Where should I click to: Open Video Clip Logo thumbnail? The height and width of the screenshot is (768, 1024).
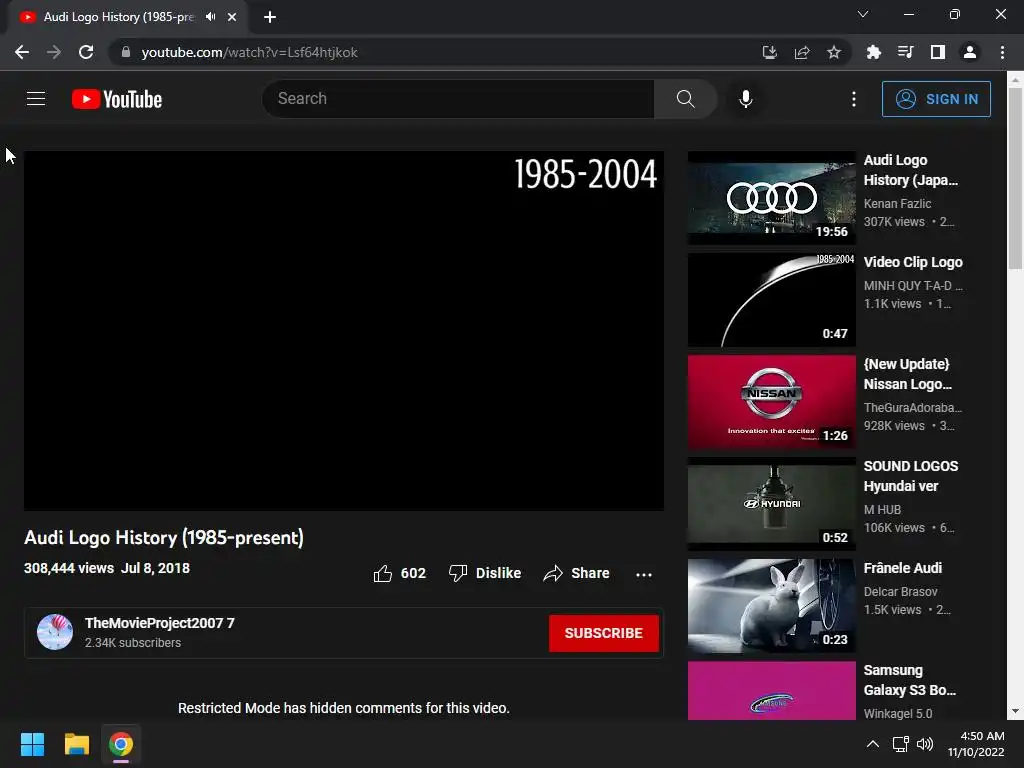click(x=771, y=300)
